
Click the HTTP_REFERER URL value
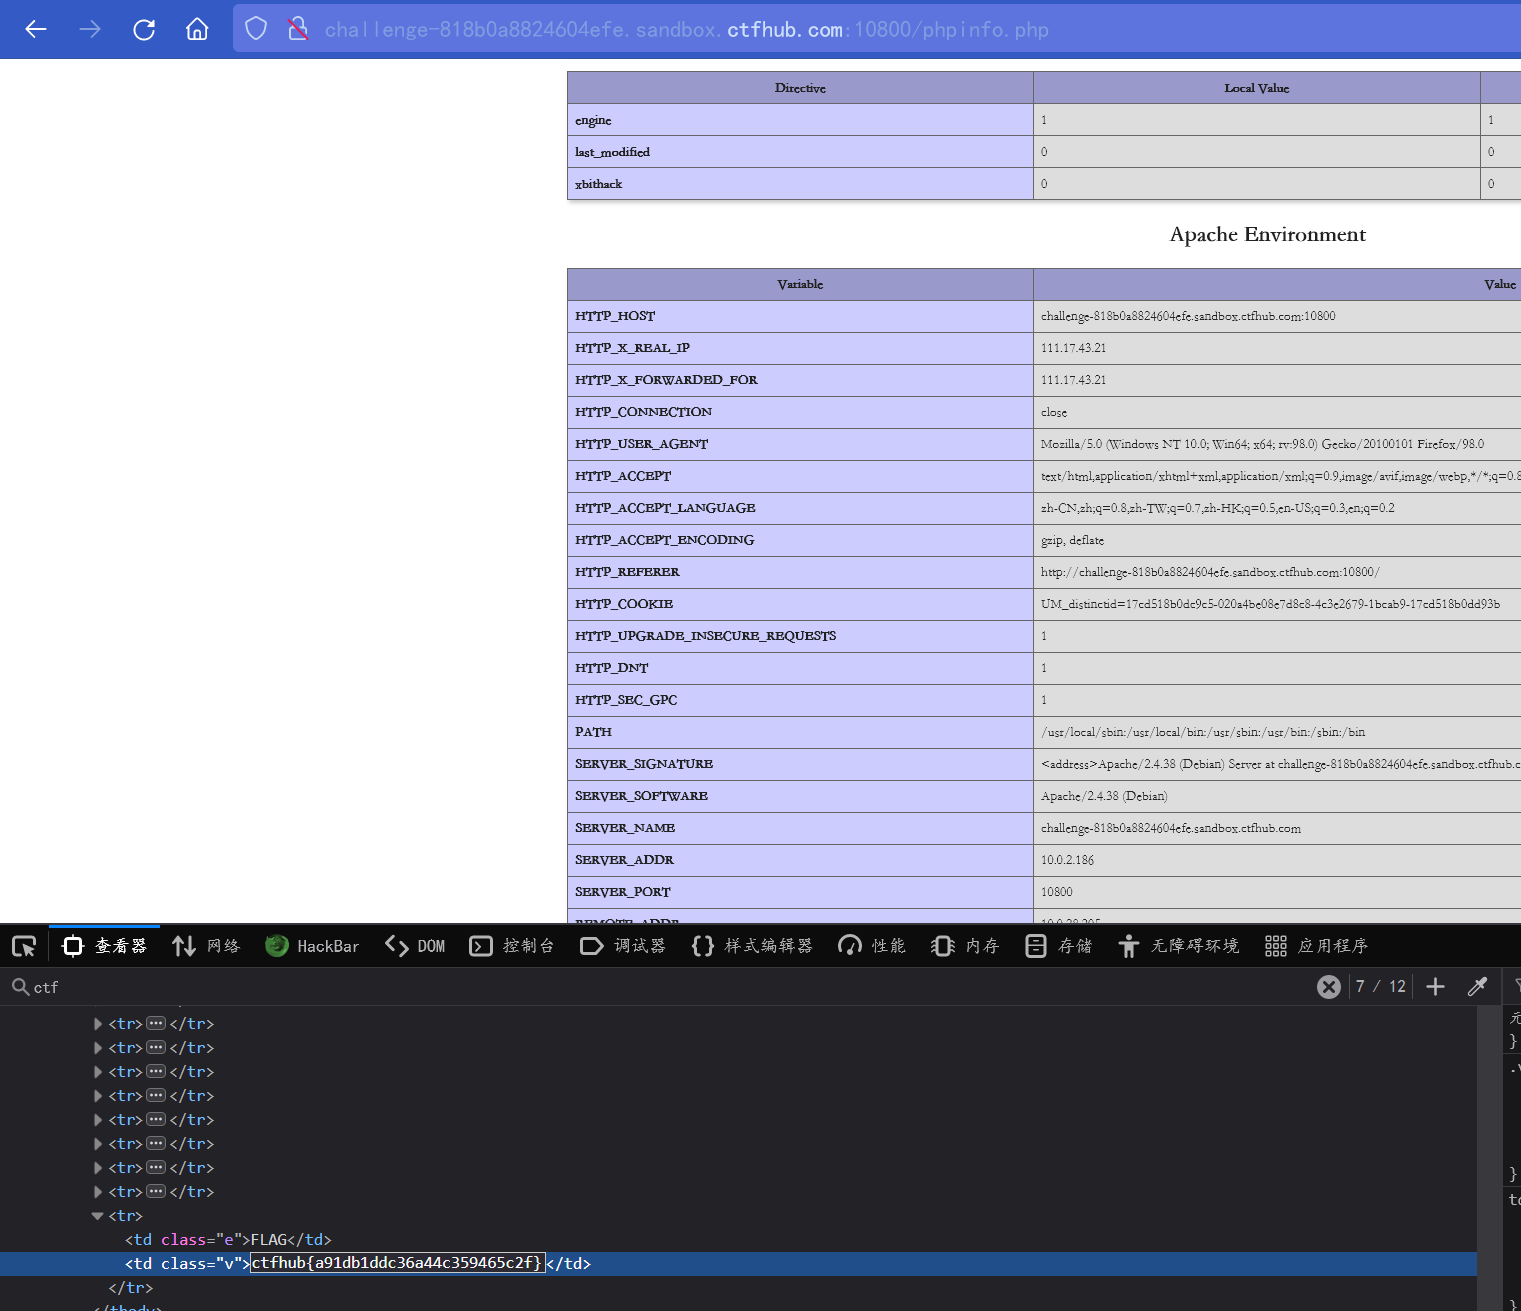(x=1210, y=572)
